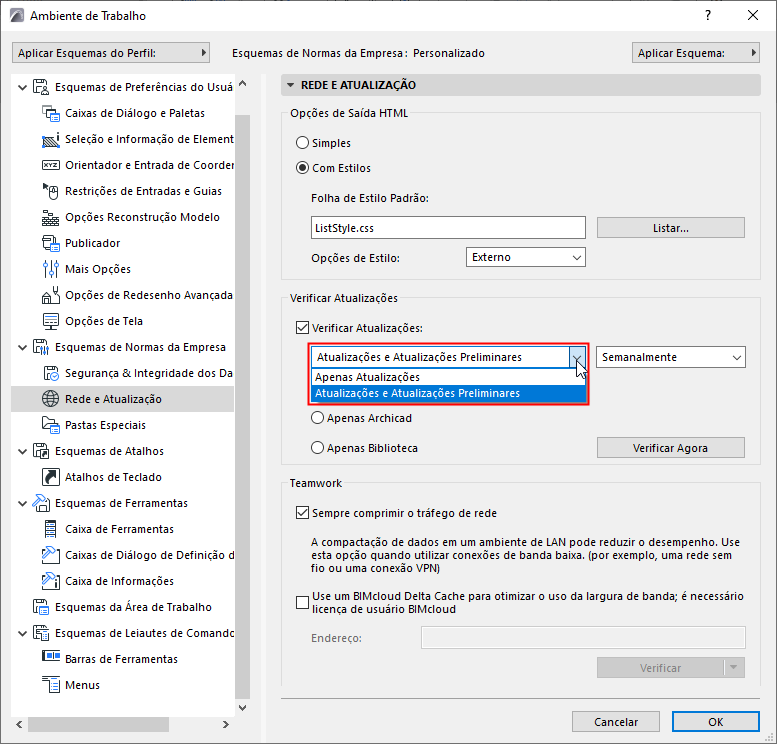This screenshot has height=744, width=777.
Task: Select the Apenas Biblioteca radio button
Action: (317, 448)
